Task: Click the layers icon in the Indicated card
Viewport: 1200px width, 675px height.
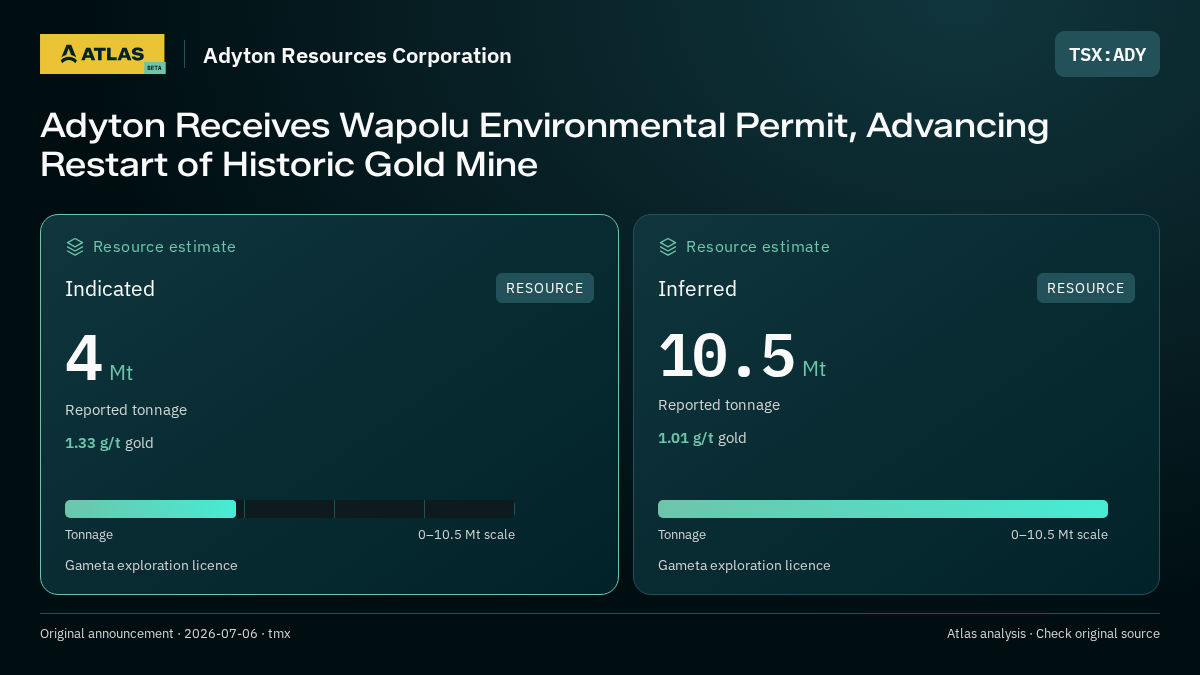Action: [75, 247]
